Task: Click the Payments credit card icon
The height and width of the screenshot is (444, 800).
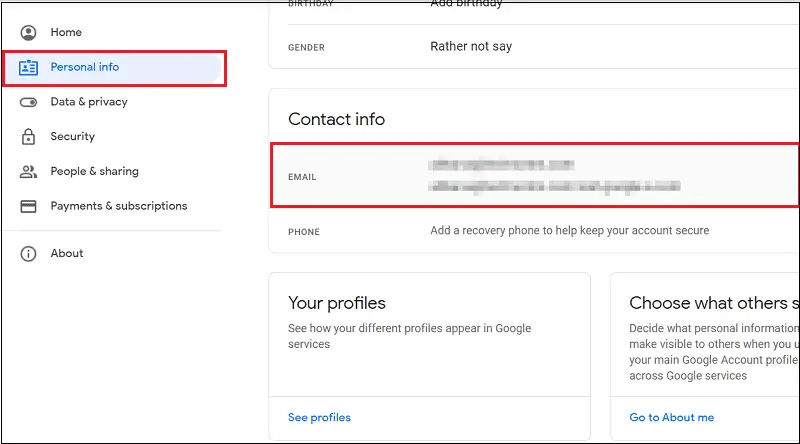Action: point(28,206)
